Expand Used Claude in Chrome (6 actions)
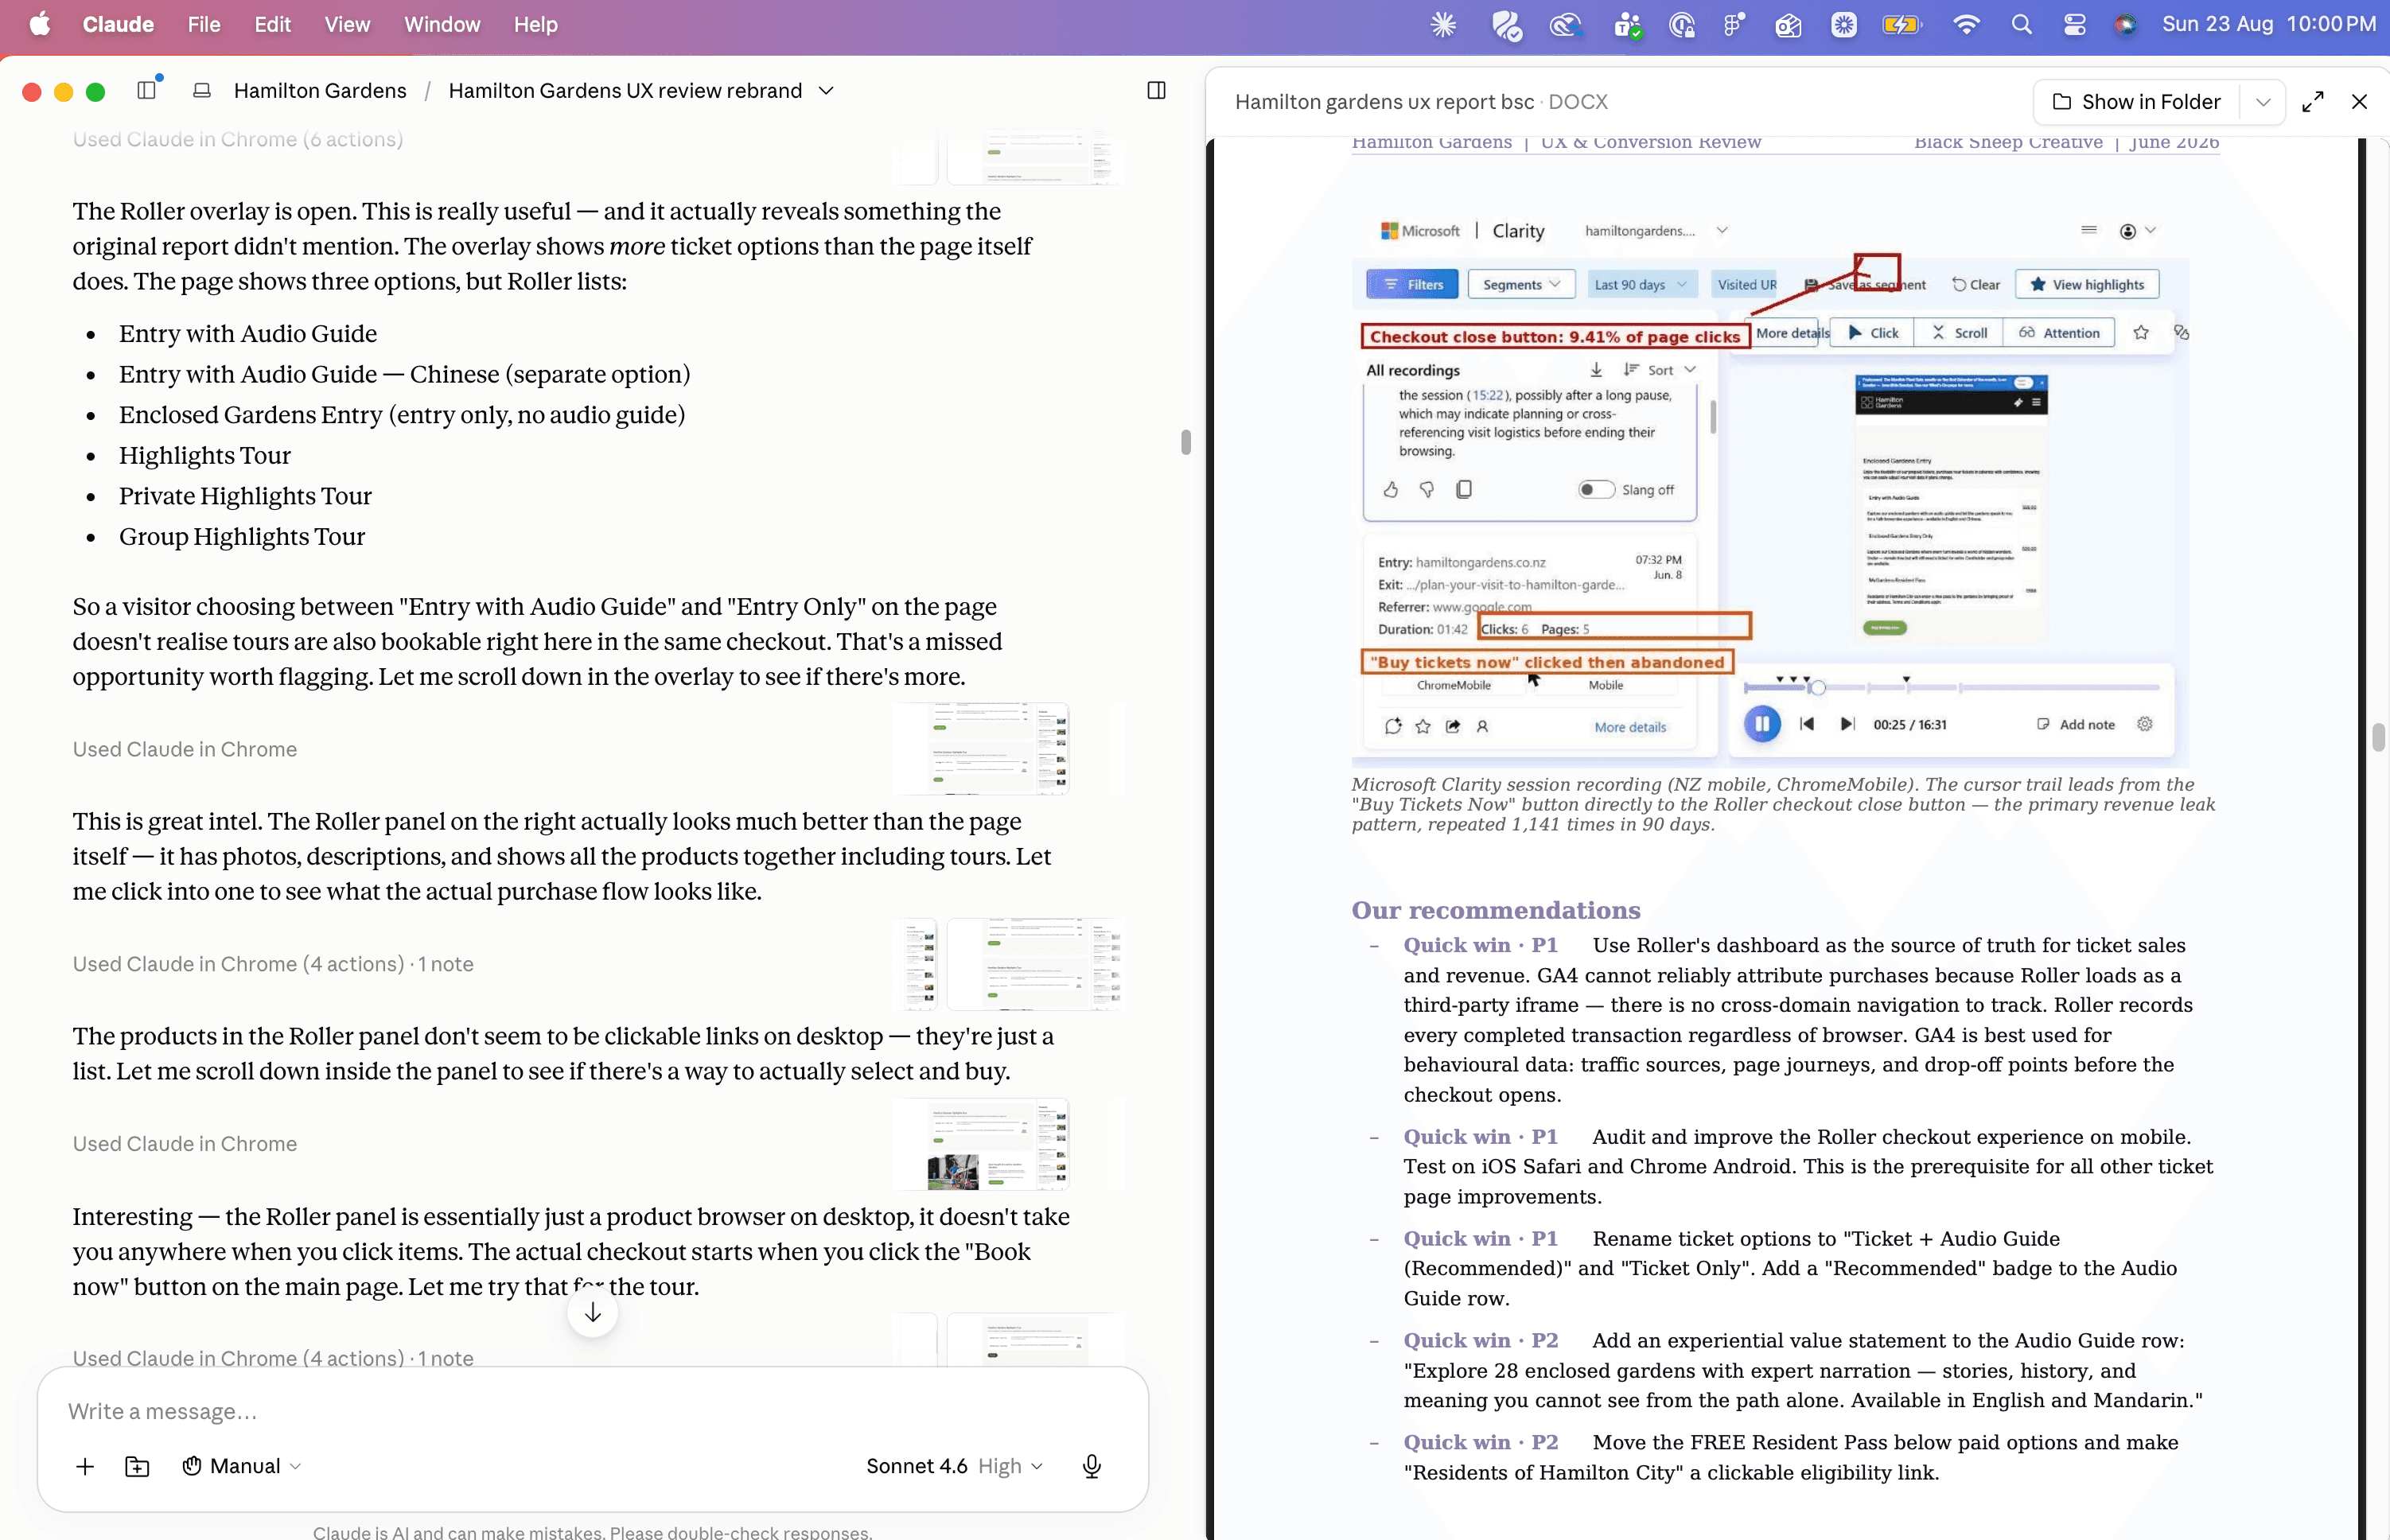Image resolution: width=2390 pixels, height=1540 pixels. (x=238, y=140)
